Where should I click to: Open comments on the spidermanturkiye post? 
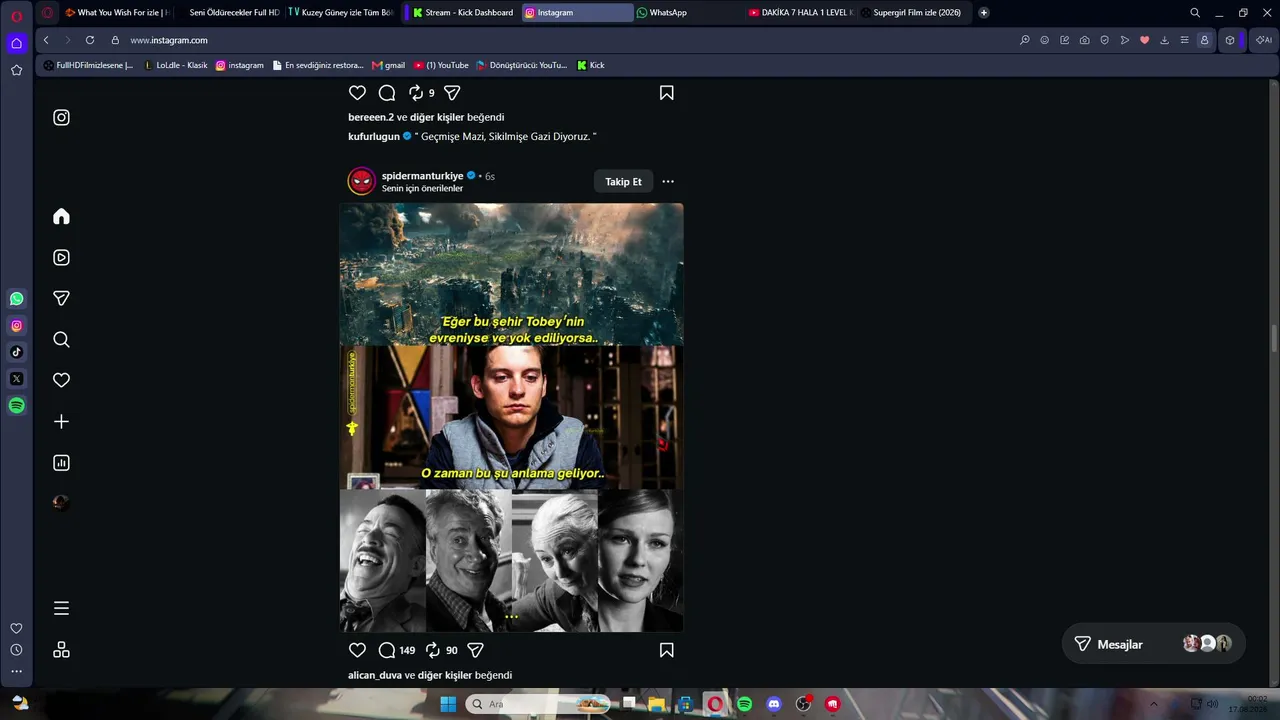[x=387, y=650]
